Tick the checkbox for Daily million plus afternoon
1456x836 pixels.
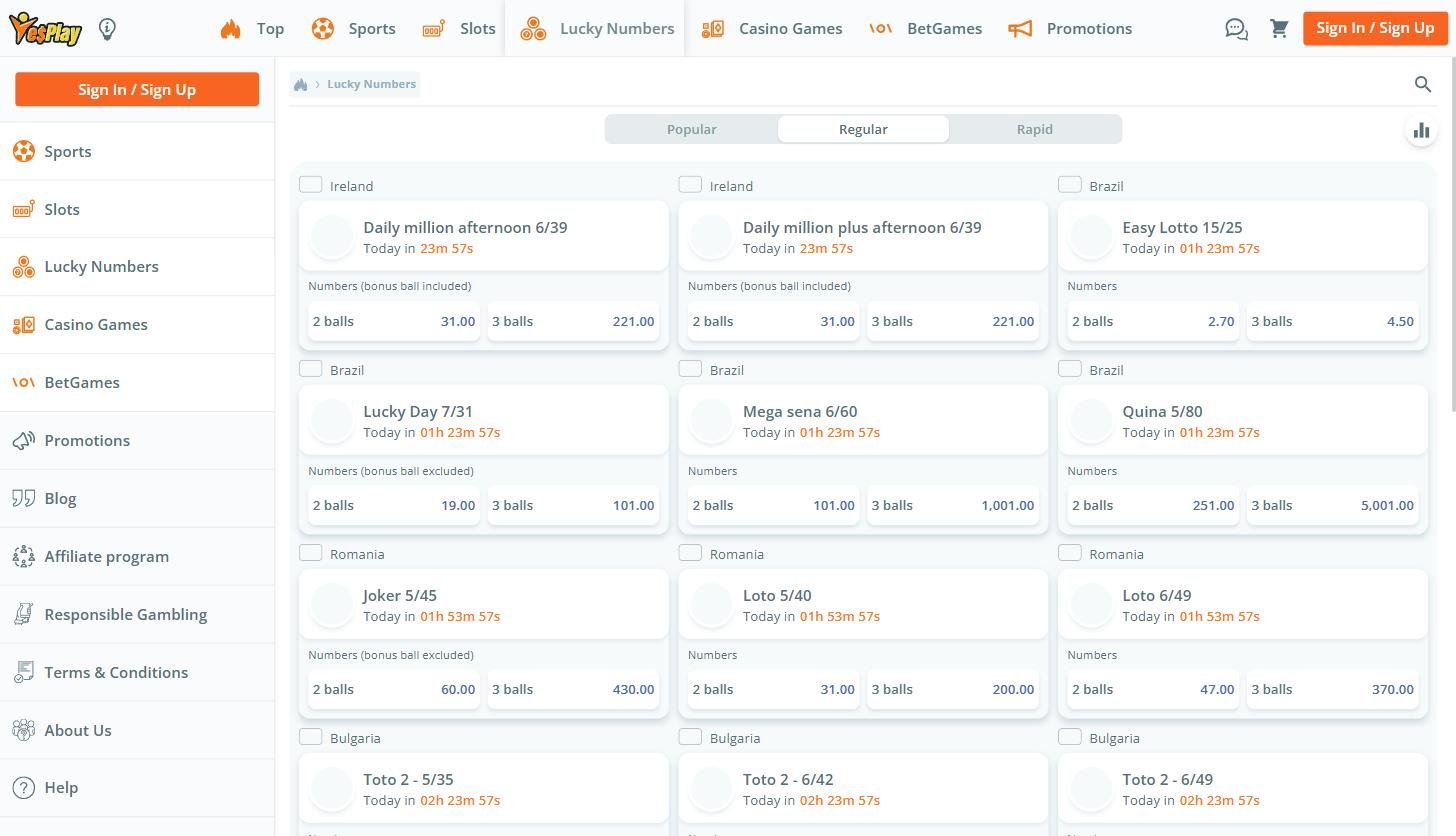[690, 185]
